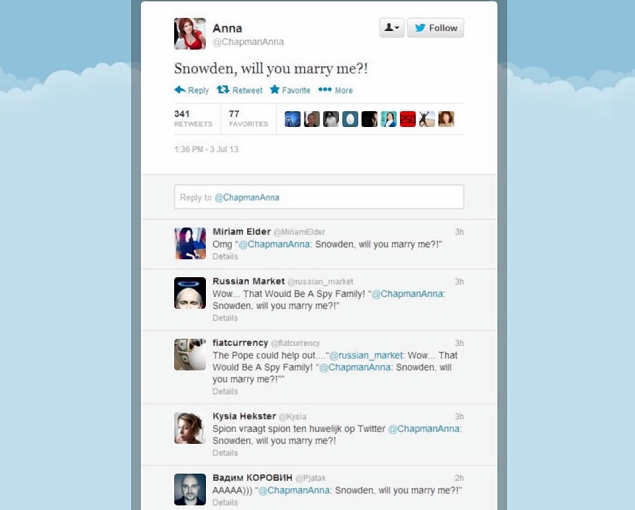Open 3h timestamp on fiatcurrency's tweet
This screenshot has width=635, height=510.
459,343
